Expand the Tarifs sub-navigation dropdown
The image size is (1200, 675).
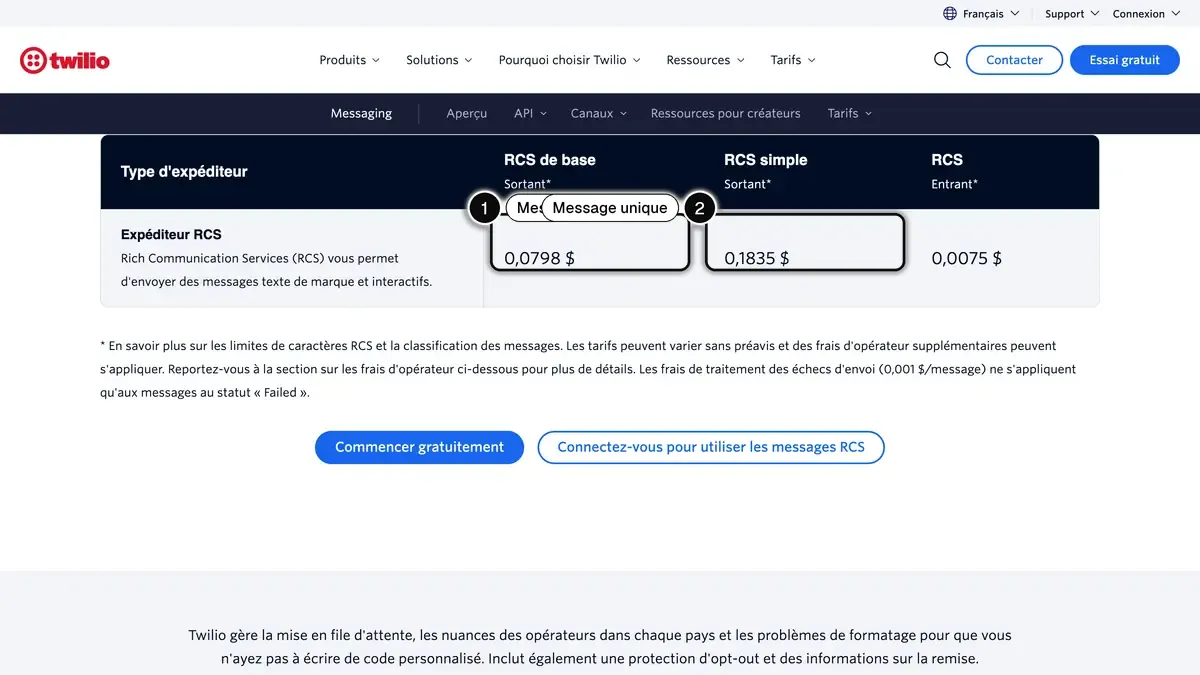click(x=850, y=113)
